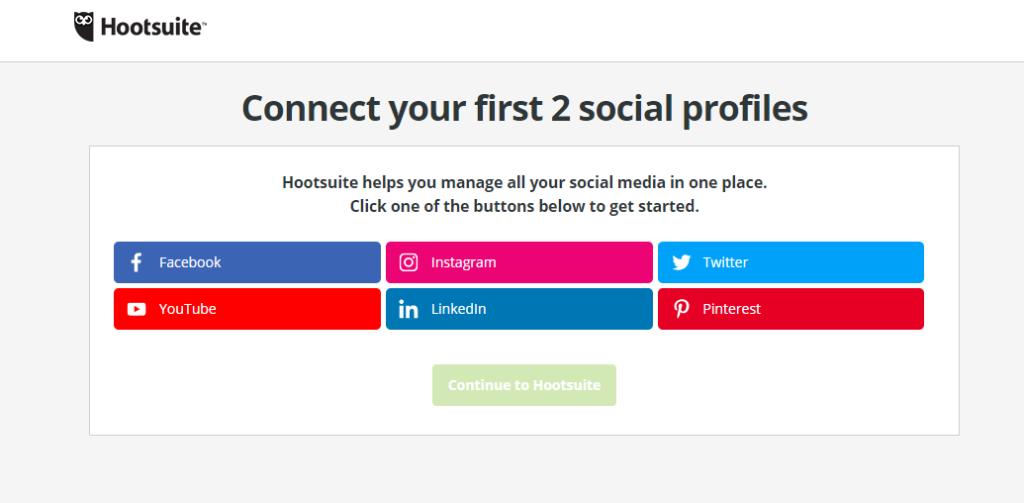Click the Instagram camera icon
The height and width of the screenshot is (503, 1024).
[x=408, y=262]
